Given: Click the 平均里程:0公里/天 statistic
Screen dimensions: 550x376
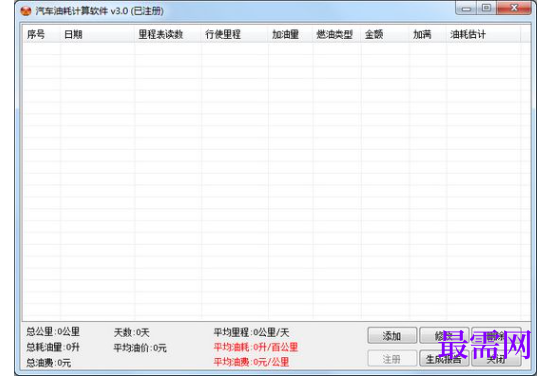Looking at the screenshot, I should pos(251,332).
